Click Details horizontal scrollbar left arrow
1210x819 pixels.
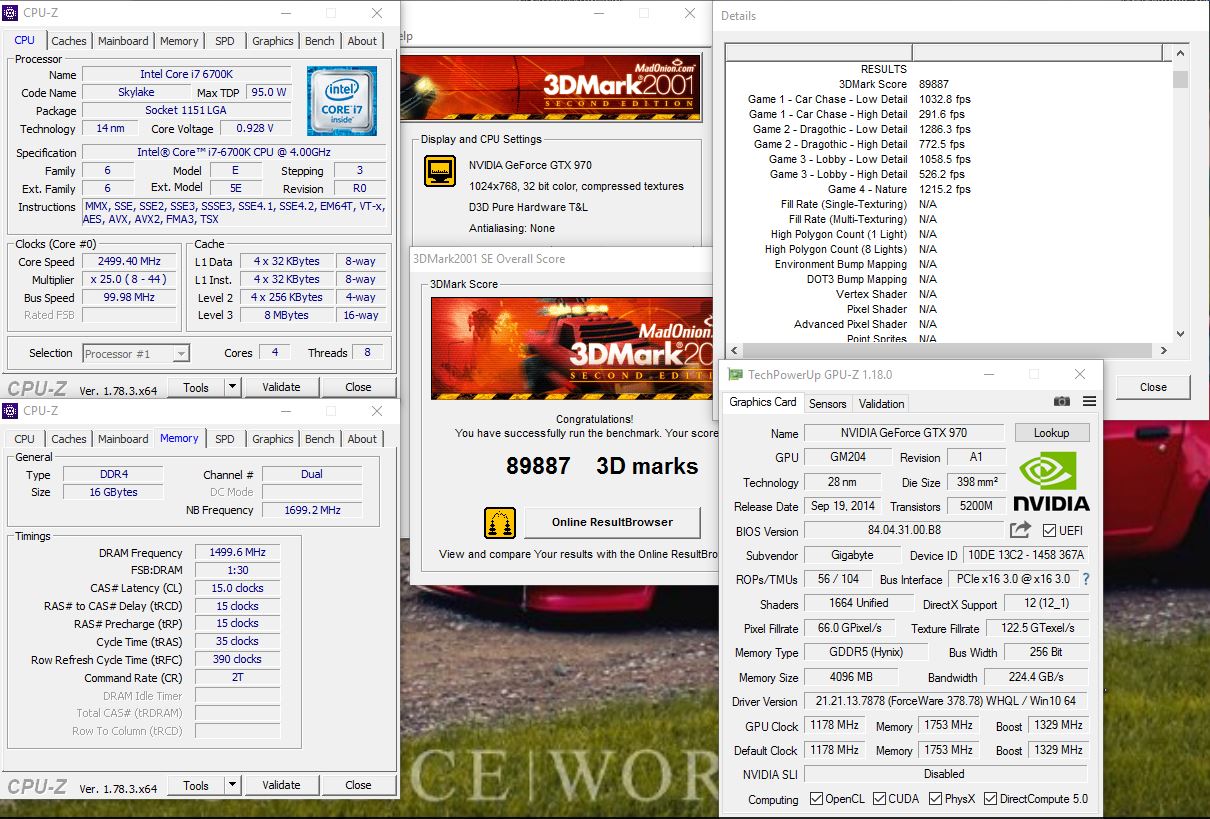tap(734, 350)
